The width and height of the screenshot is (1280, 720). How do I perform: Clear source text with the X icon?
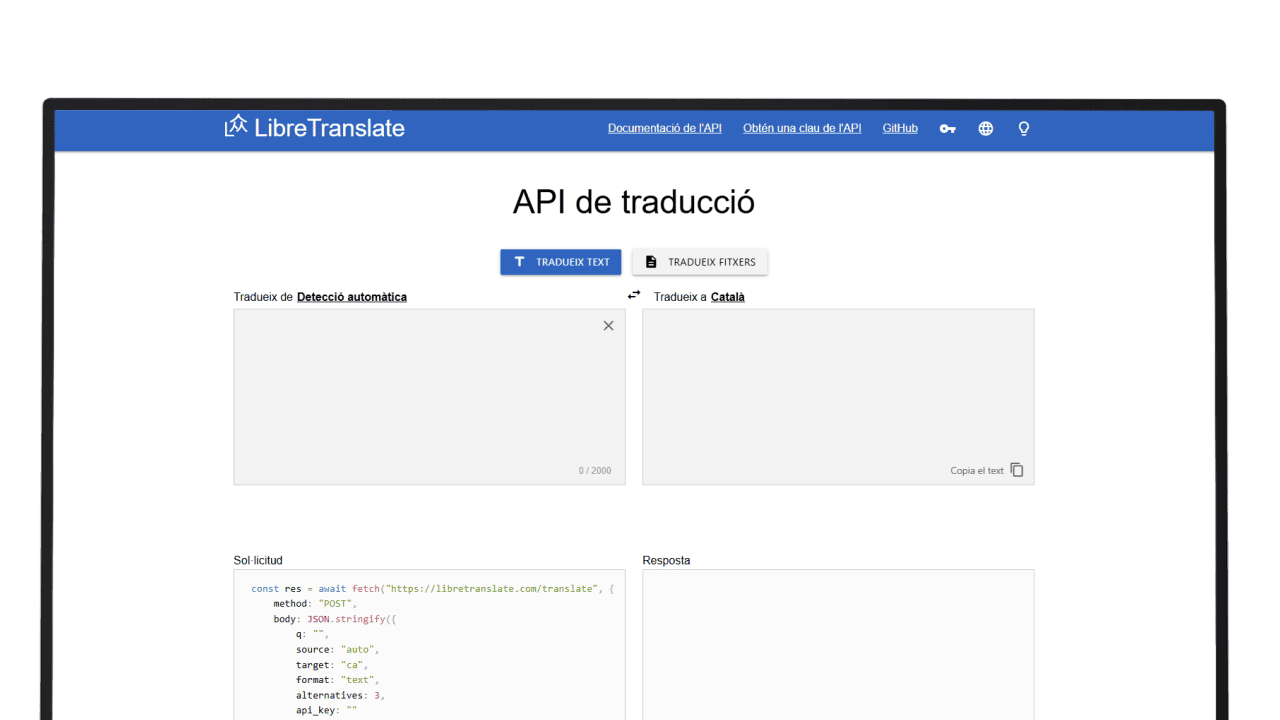[608, 326]
